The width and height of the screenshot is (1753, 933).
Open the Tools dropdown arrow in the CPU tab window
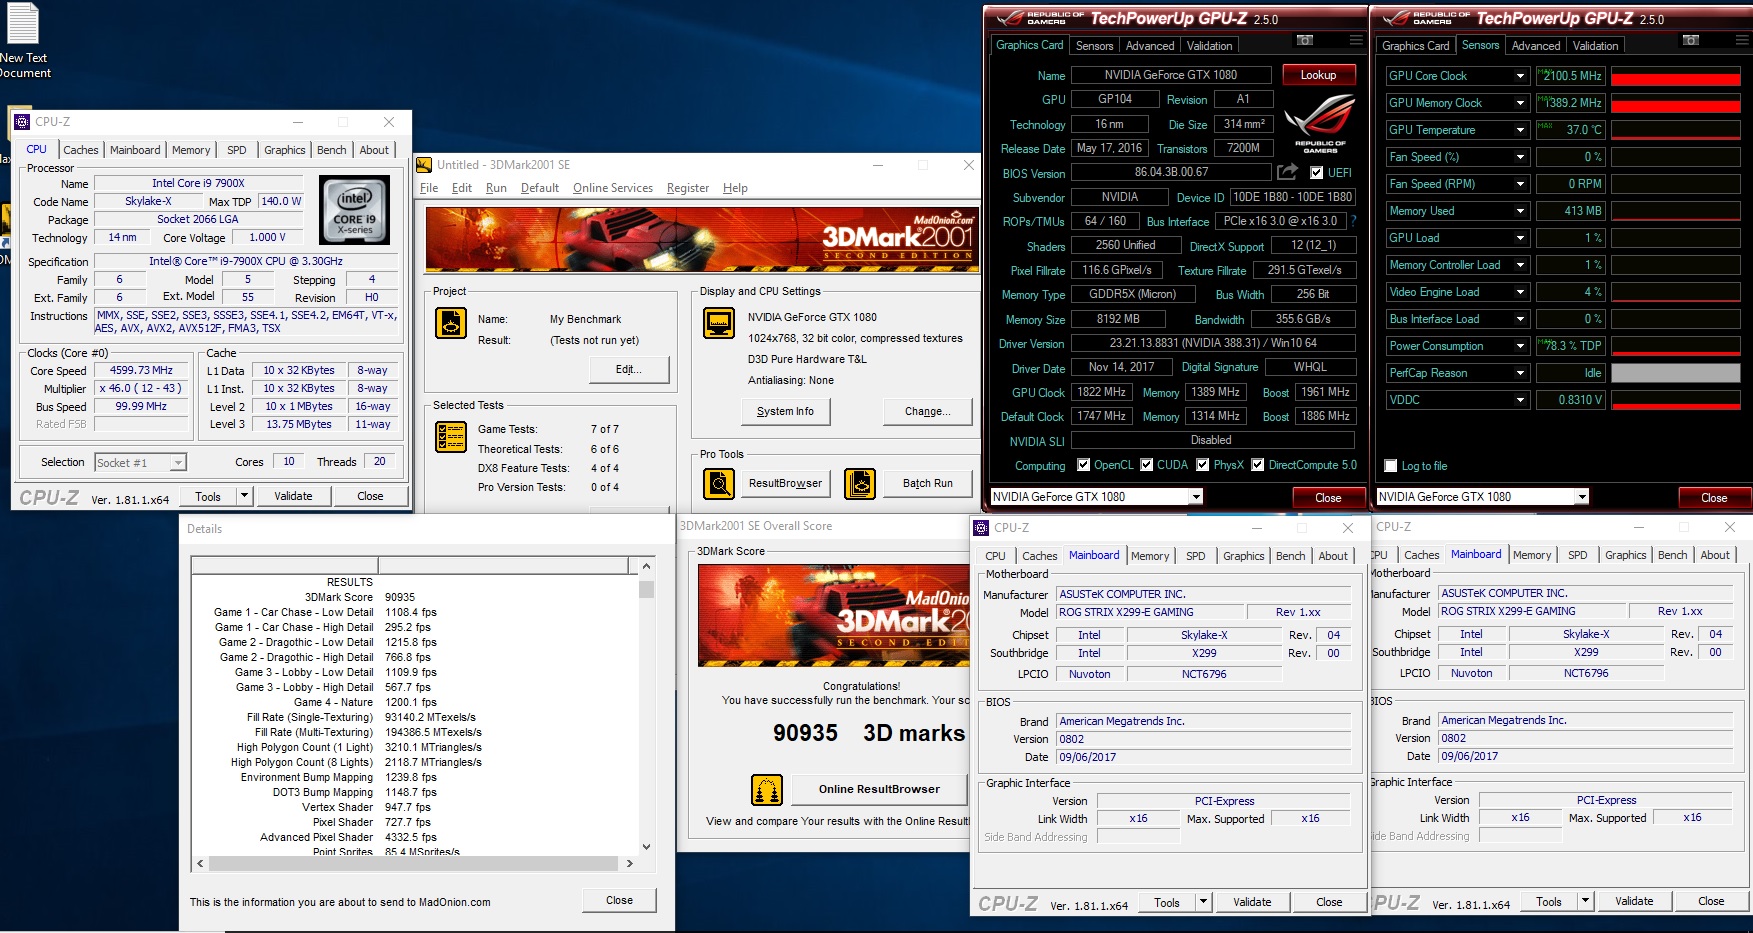[243, 496]
